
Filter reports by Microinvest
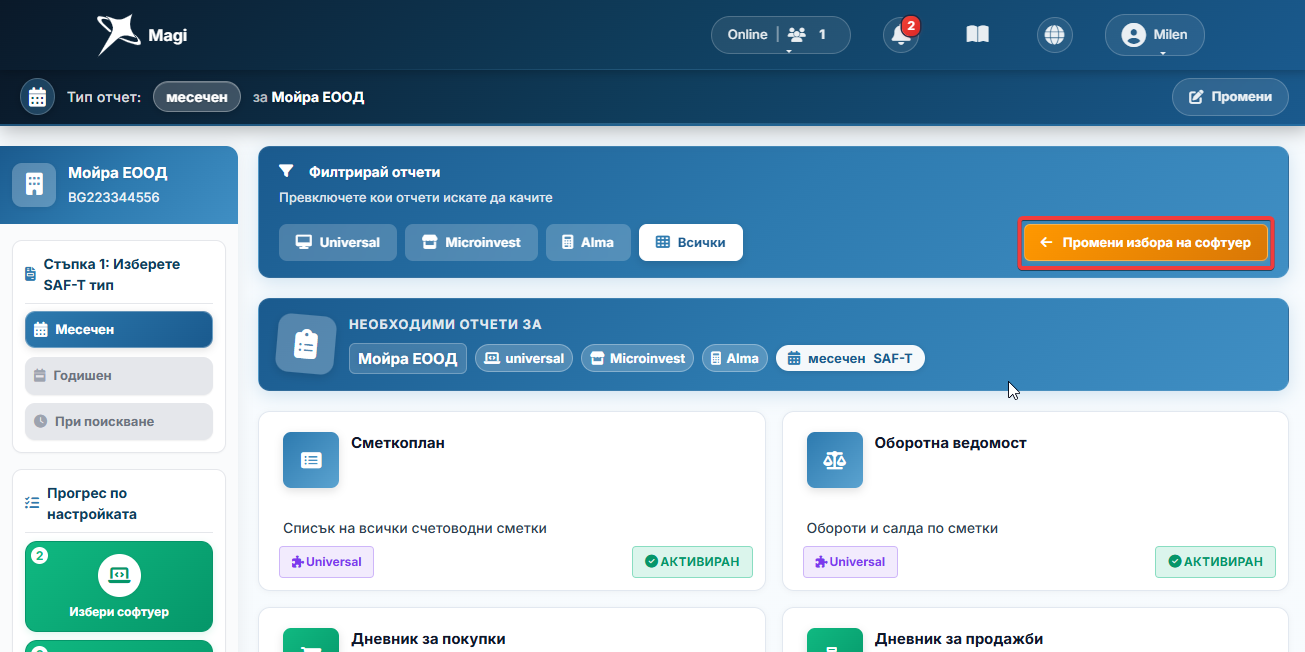(471, 242)
